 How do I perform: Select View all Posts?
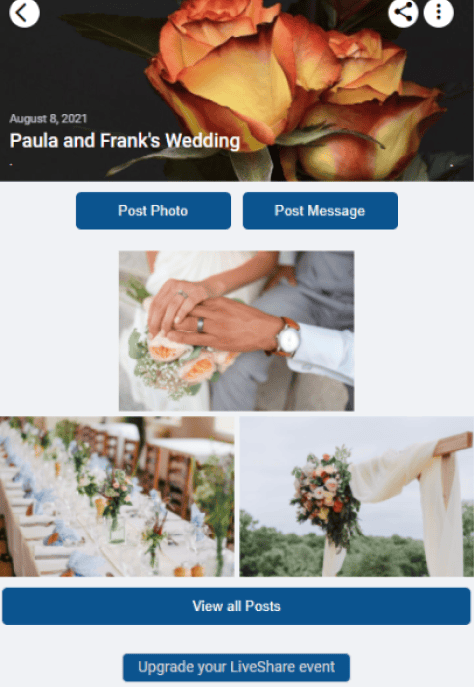[236, 606]
